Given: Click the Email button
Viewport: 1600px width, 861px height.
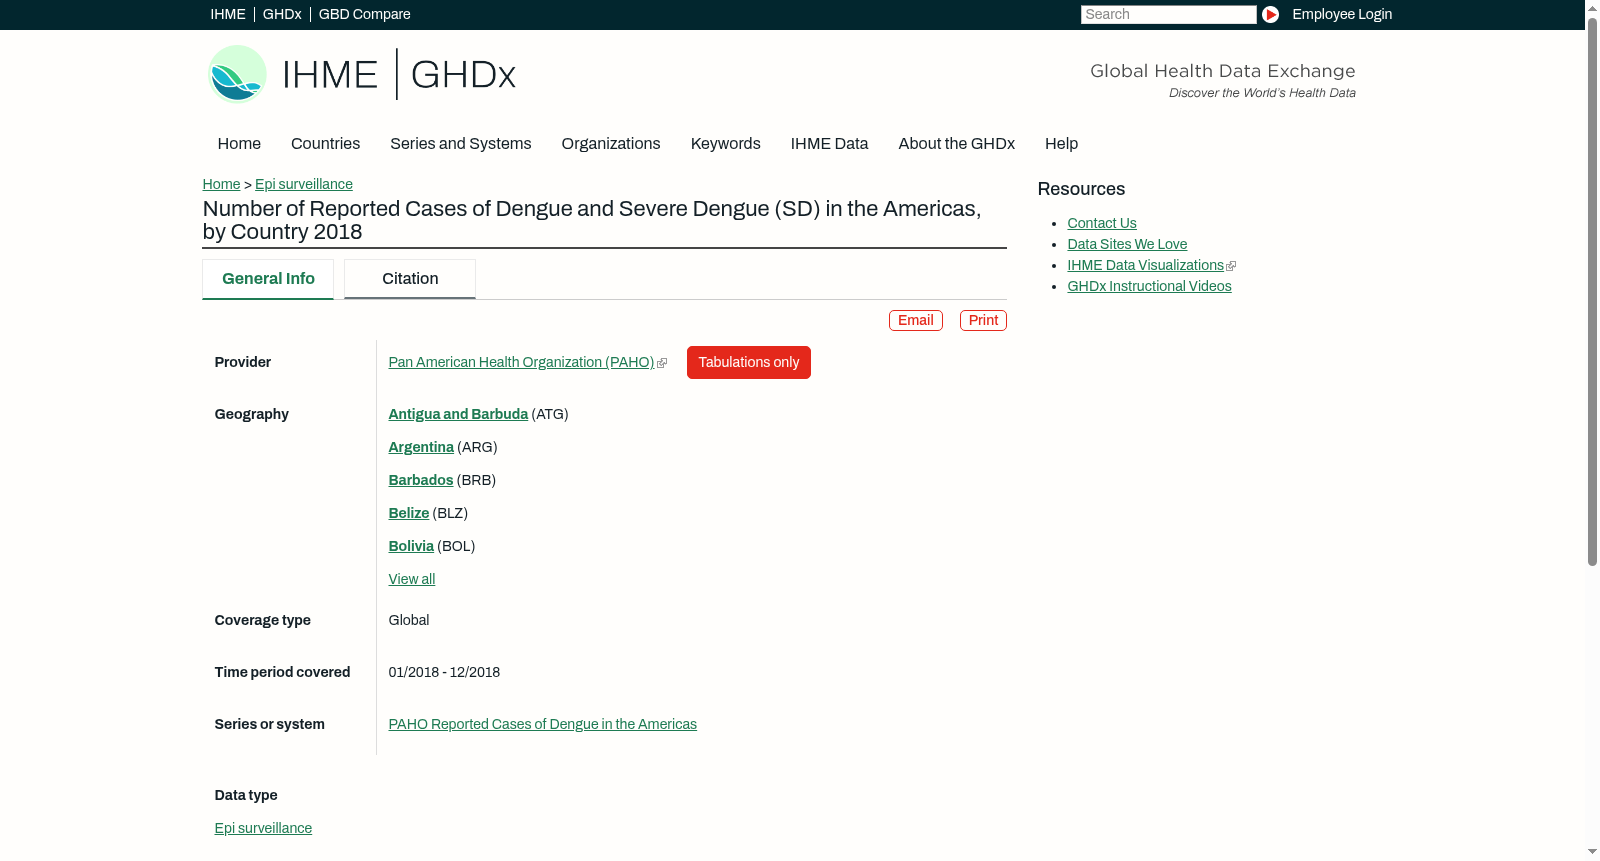Looking at the screenshot, I should click(x=916, y=320).
